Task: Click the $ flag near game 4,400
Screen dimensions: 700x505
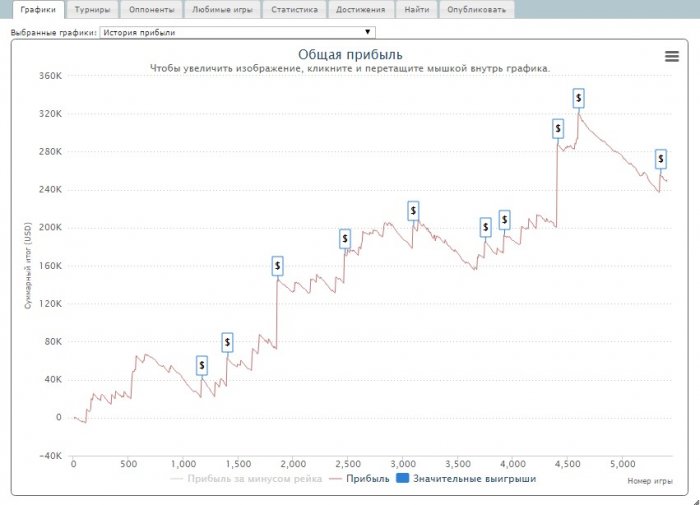Action: click(x=558, y=129)
